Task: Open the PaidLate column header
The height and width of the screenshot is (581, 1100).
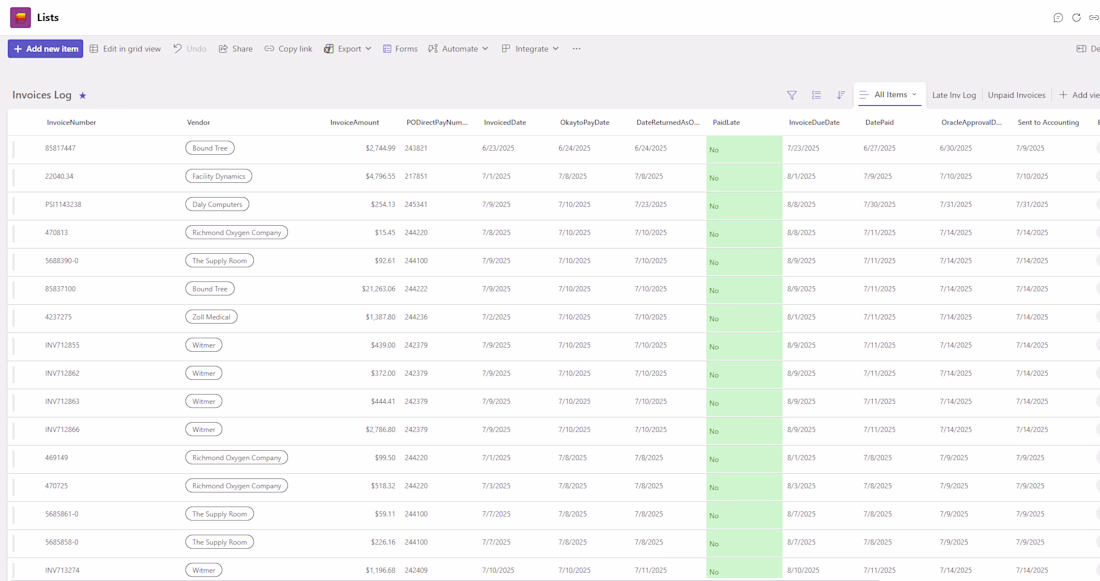Action: (726, 122)
